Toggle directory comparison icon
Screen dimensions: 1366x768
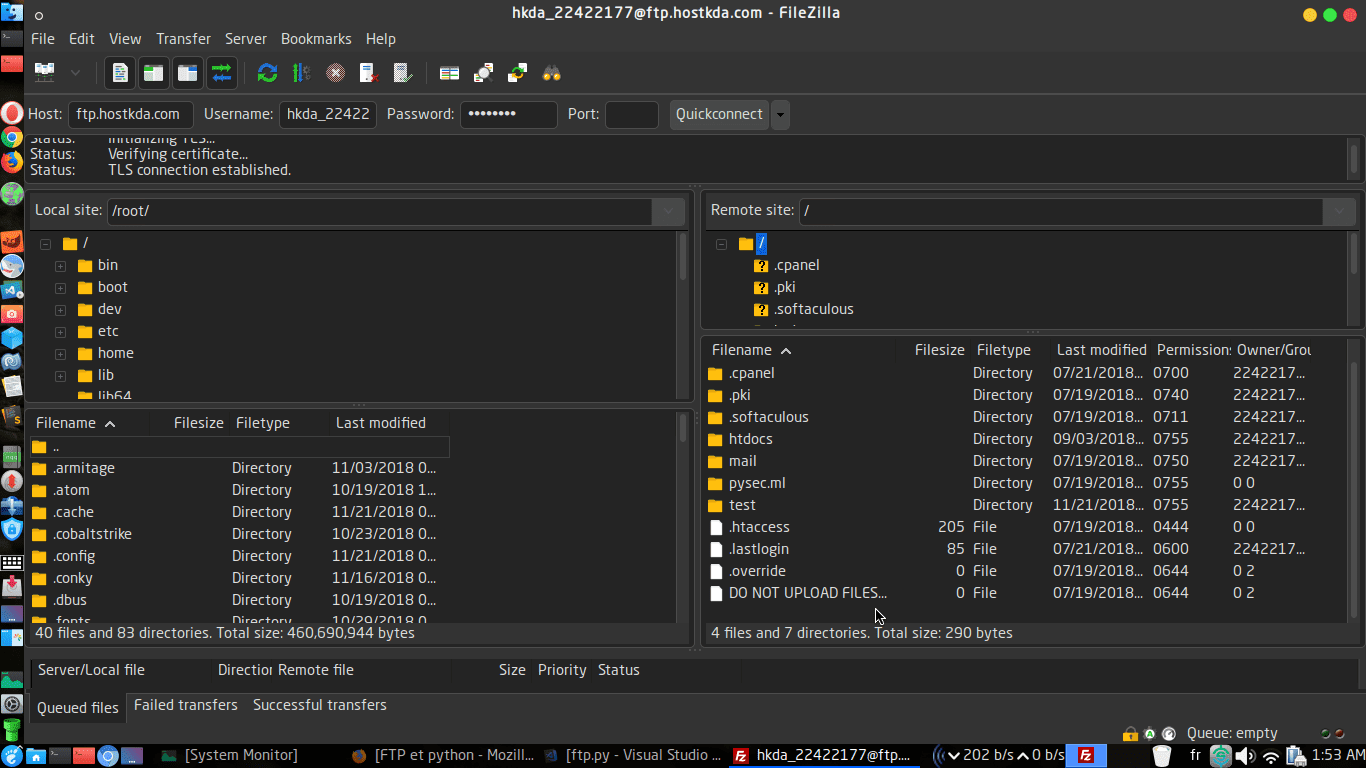484,72
